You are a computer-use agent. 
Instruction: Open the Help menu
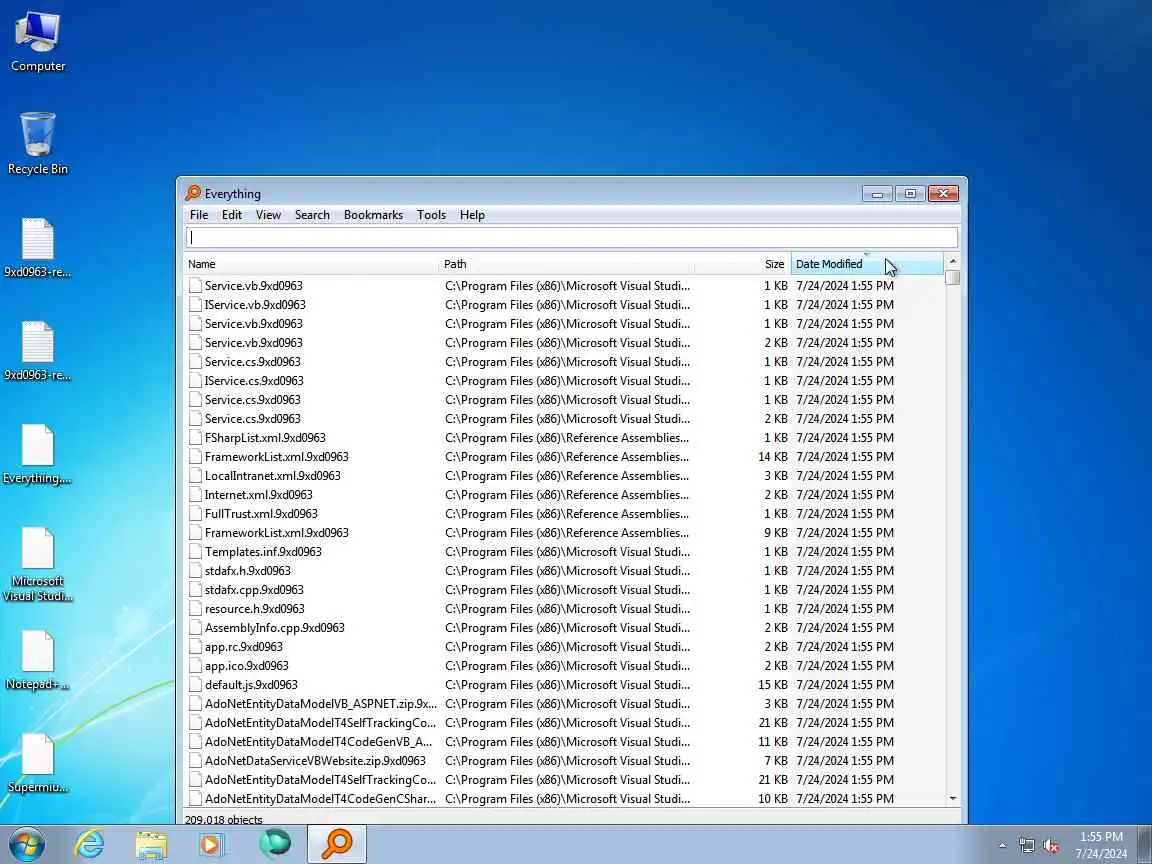tap(472, 215)
